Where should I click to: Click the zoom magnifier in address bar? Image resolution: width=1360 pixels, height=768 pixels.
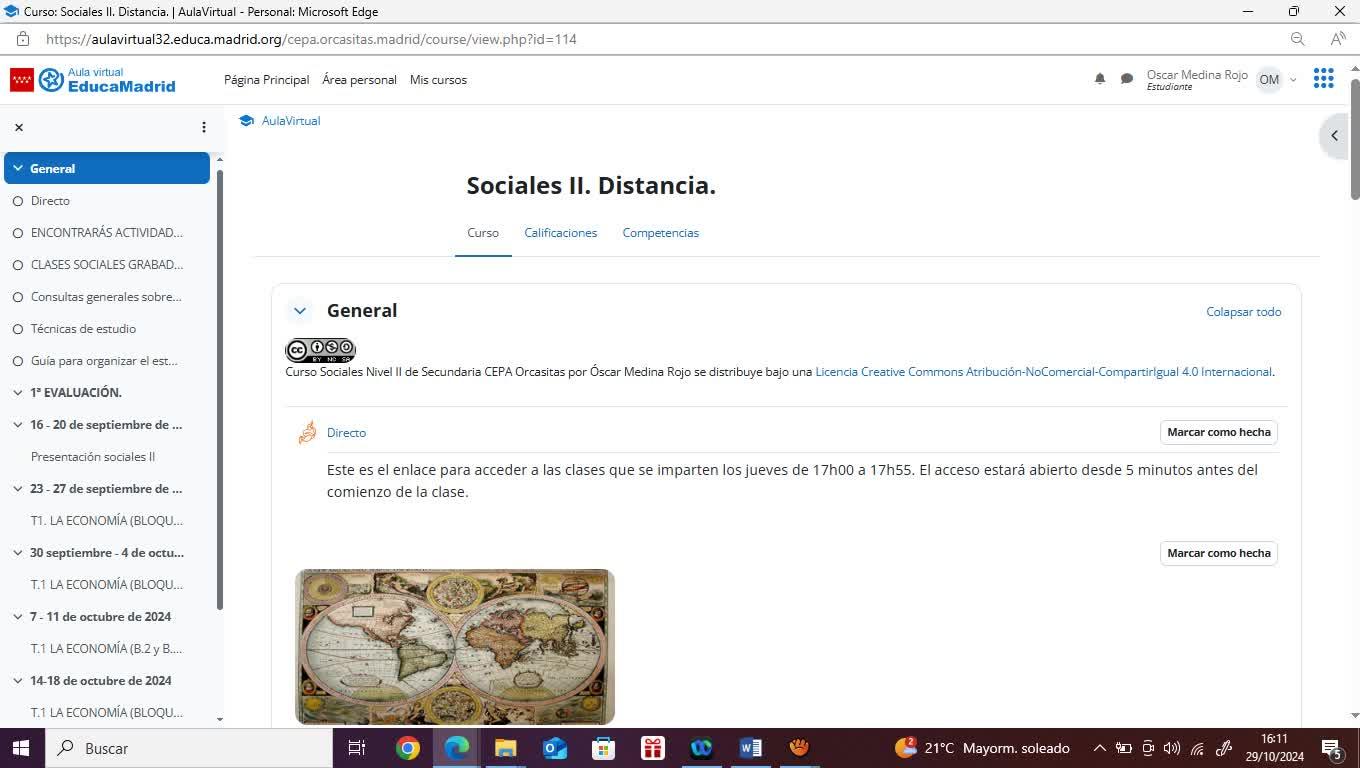[x=1298, y=39]
